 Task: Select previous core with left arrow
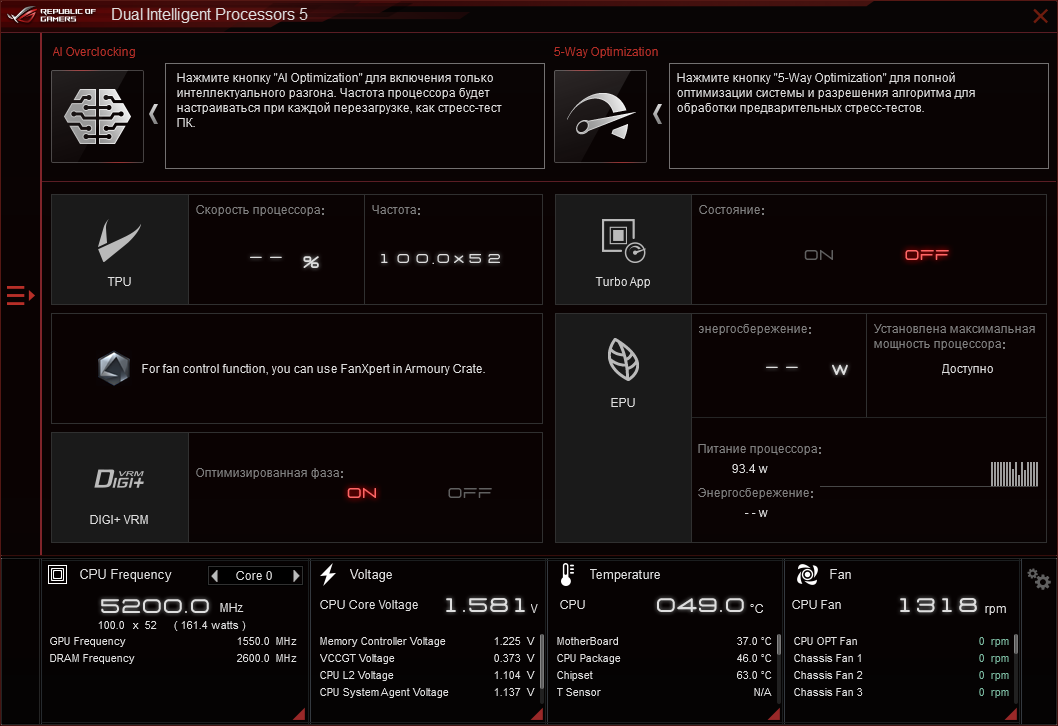click(x=215, y=576)
